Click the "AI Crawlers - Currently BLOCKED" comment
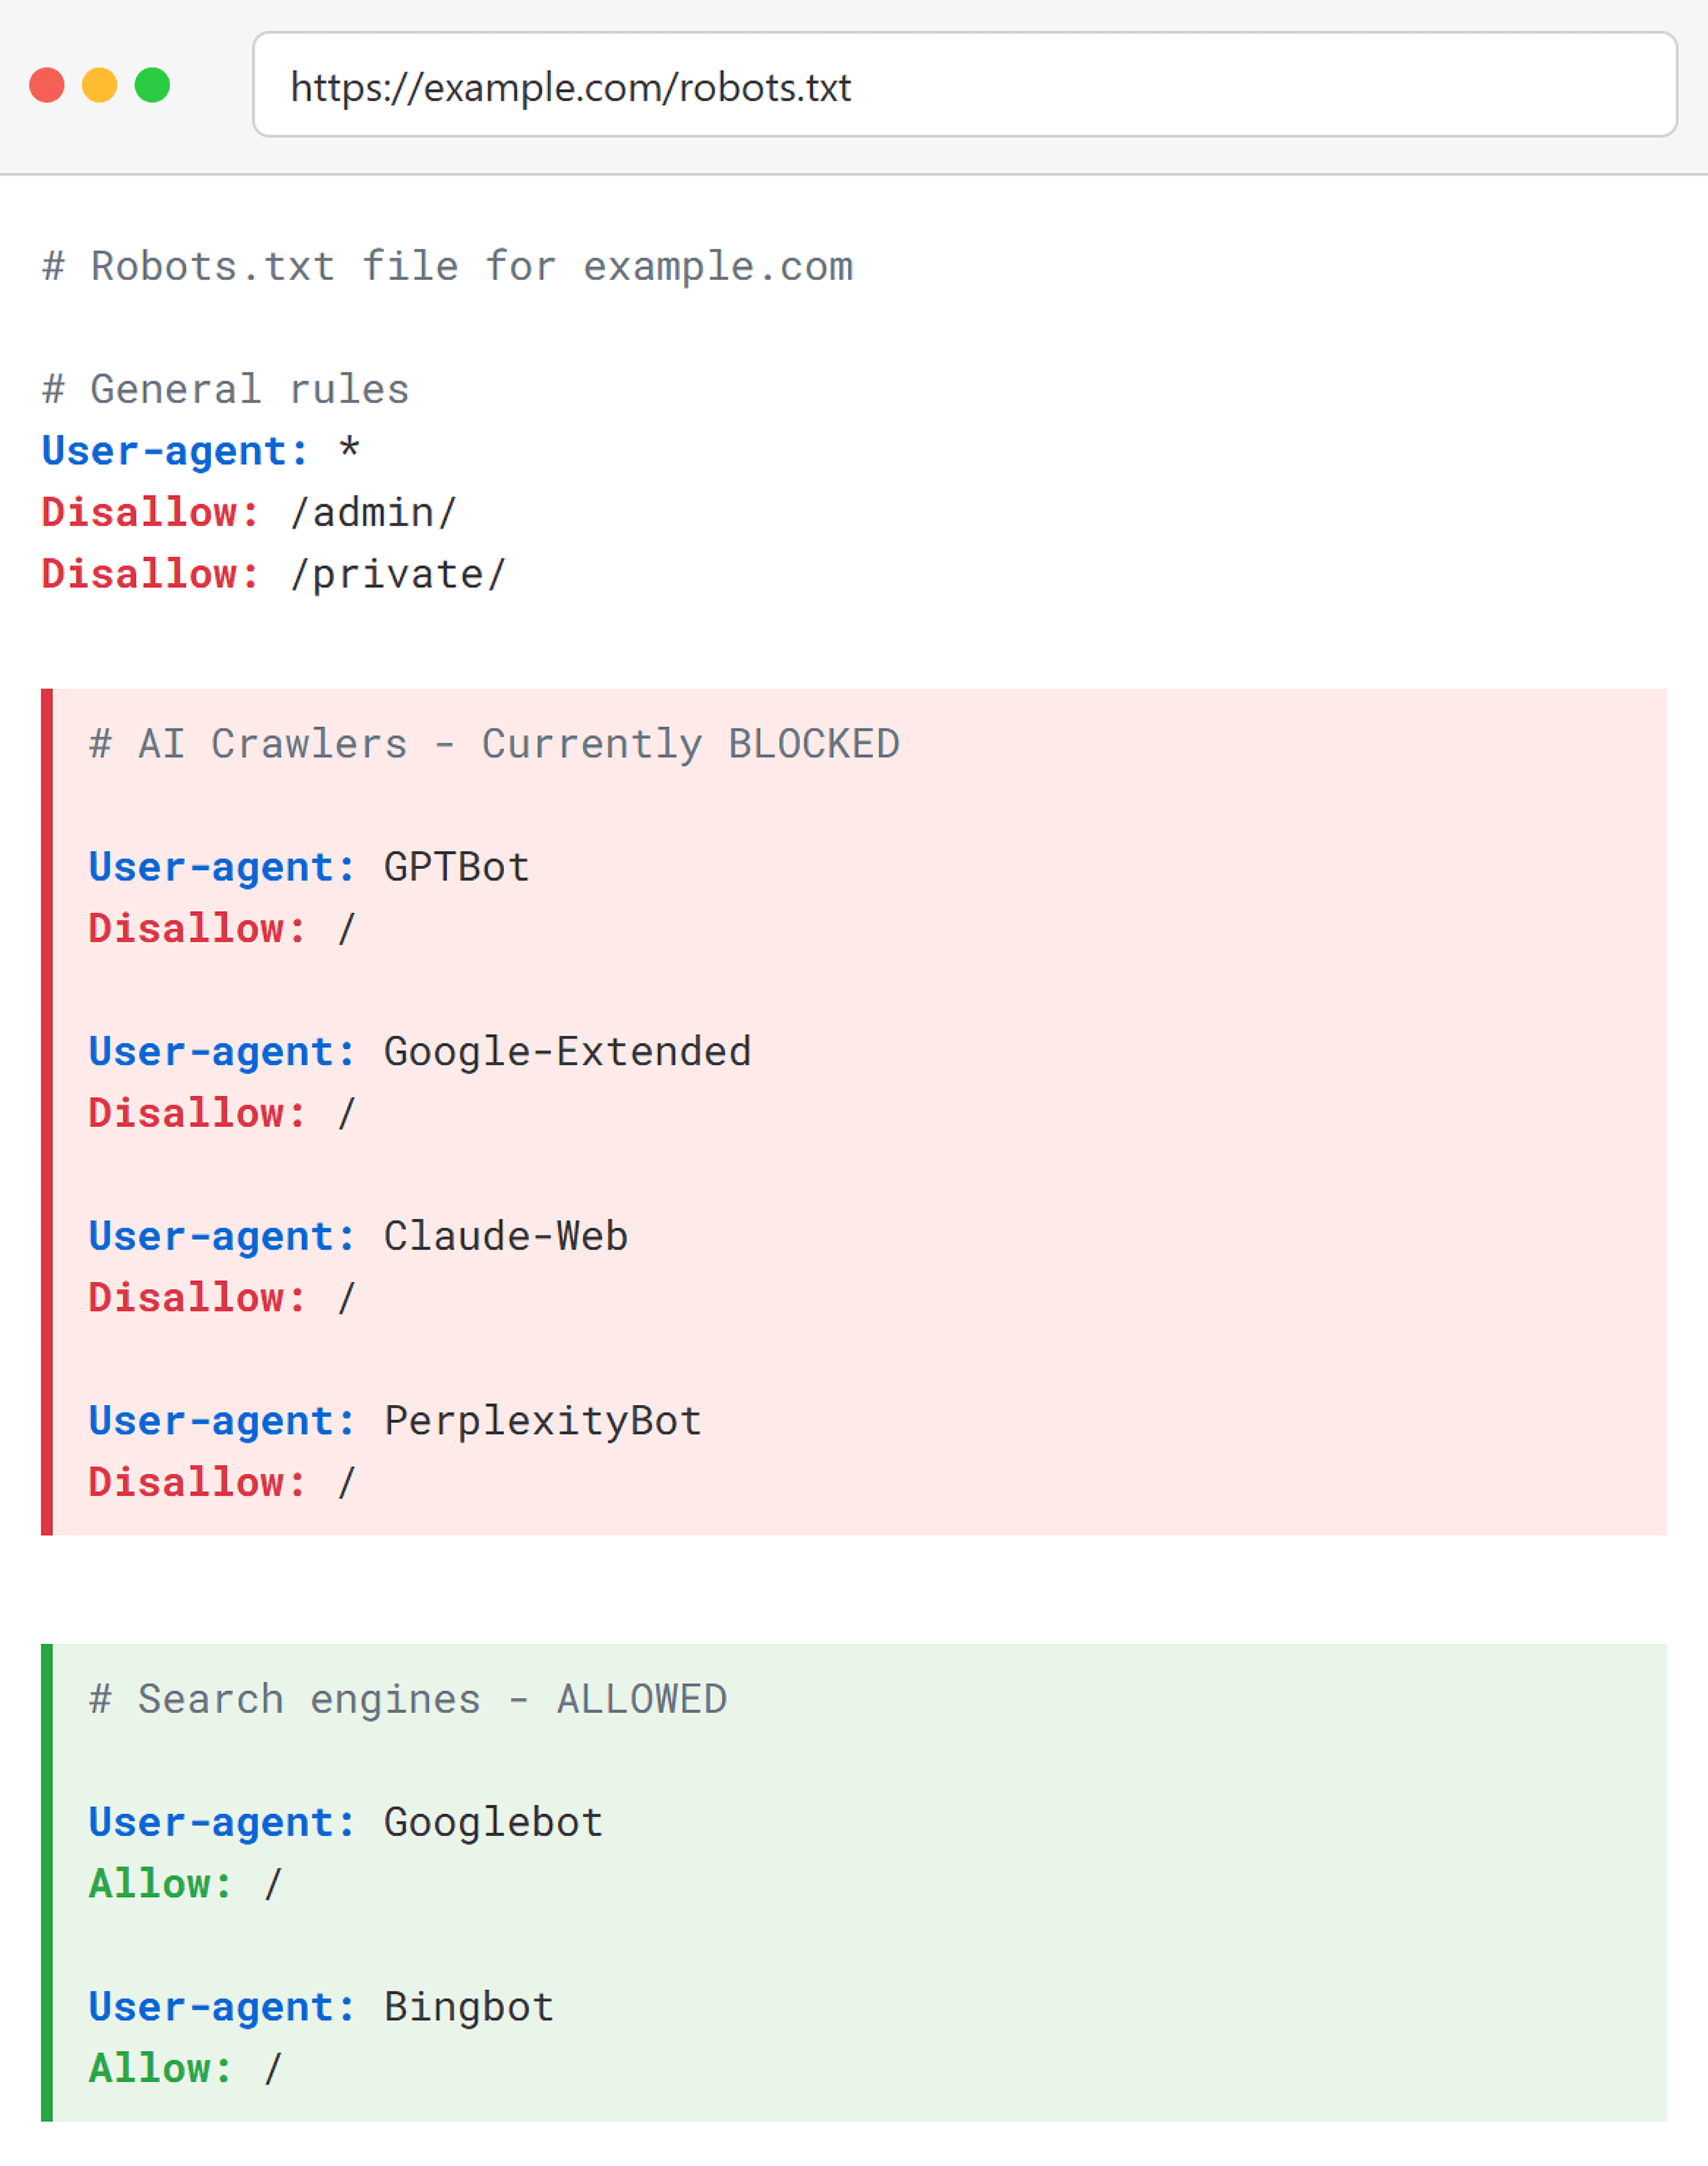The image size is (1708, 2166). click(494, 744)
